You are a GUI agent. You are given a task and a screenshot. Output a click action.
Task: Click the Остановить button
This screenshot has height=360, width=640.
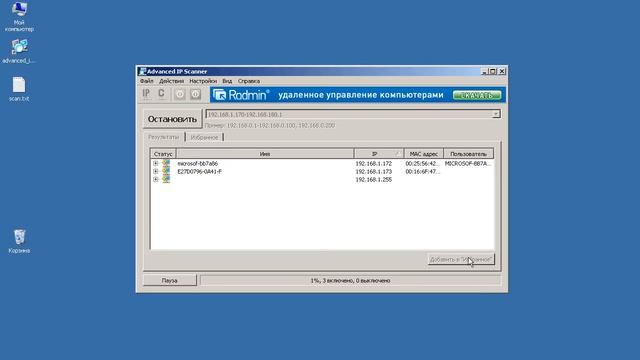click(172, 119)
